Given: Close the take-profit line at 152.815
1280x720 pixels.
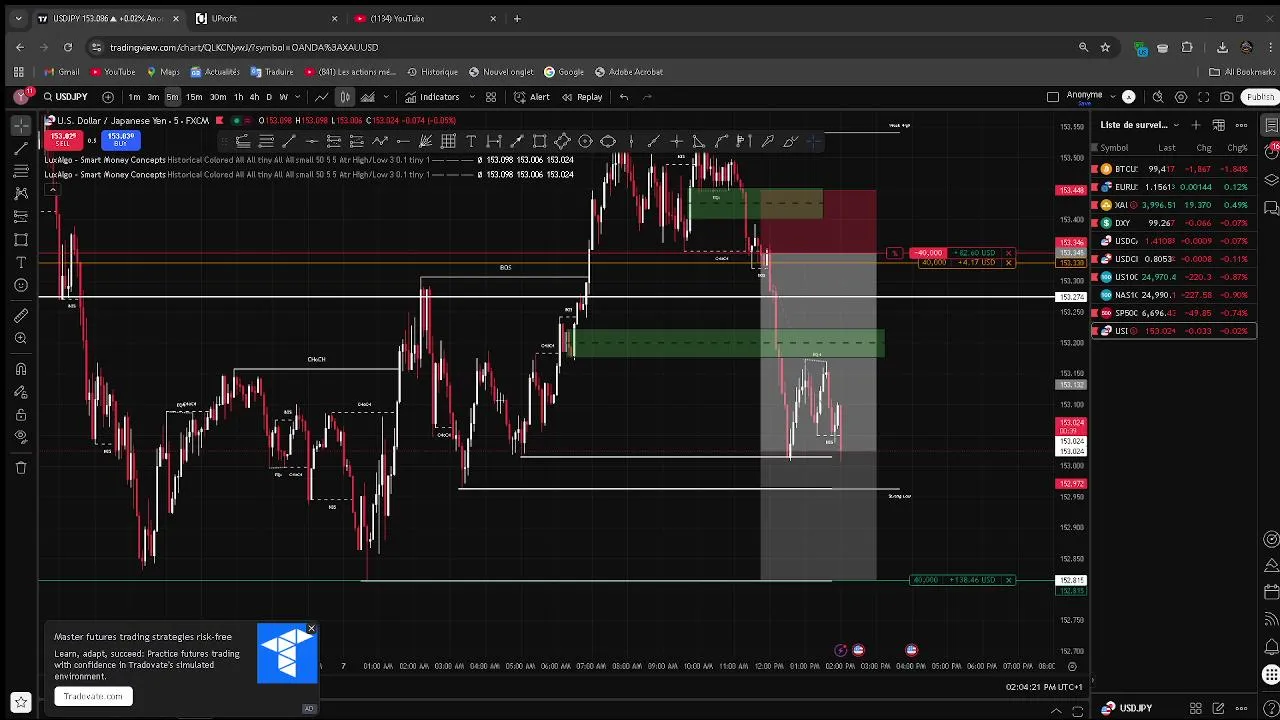Looking at the screenshot, I should click(1009, 580).
